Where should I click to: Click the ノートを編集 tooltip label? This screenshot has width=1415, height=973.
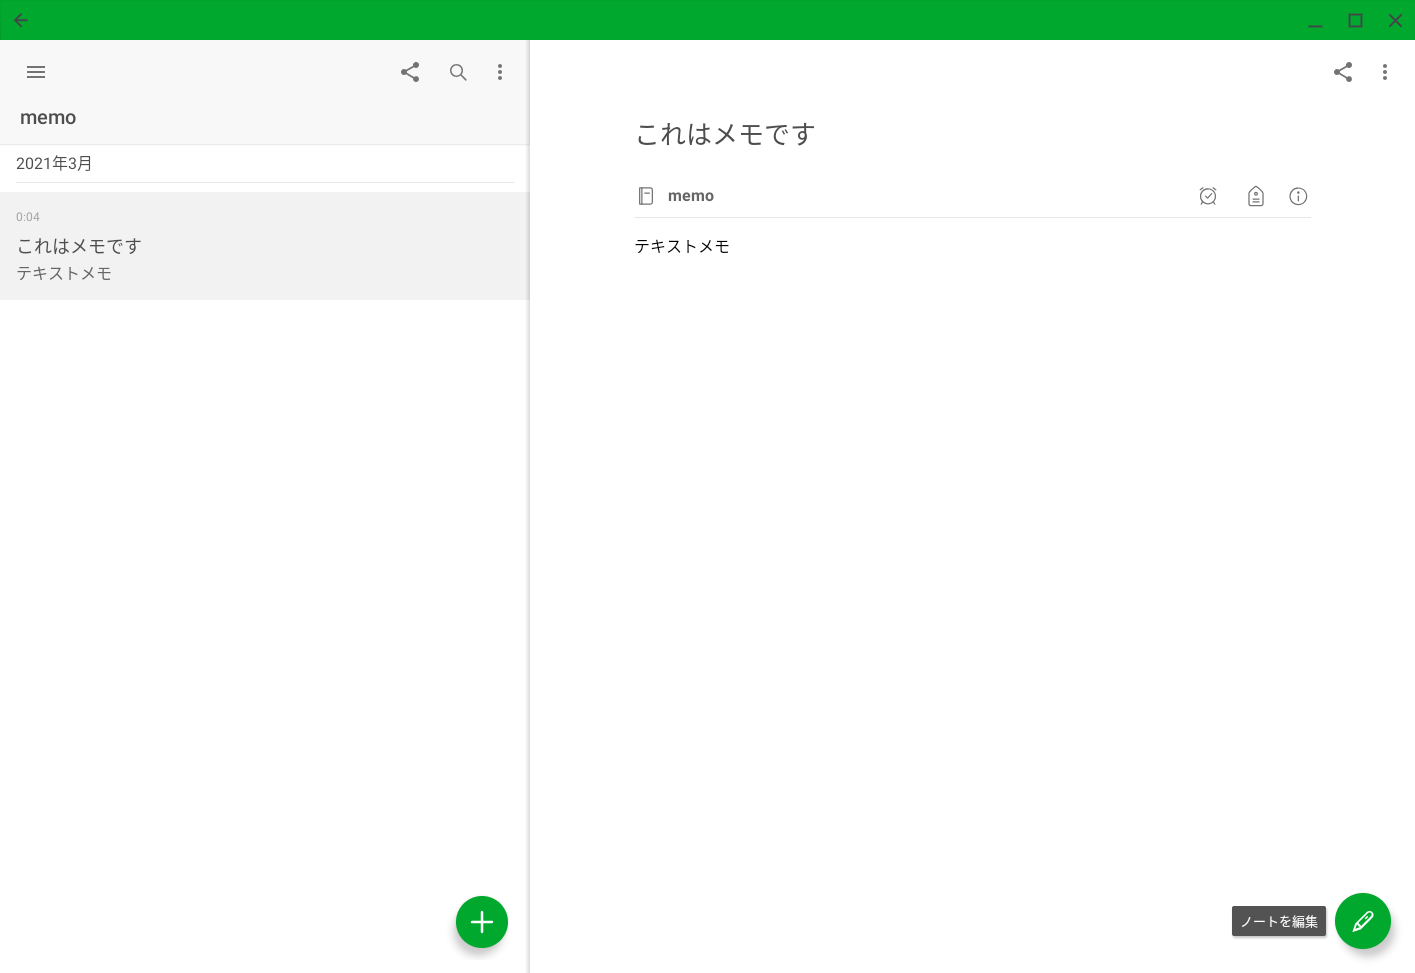click(x=1278, y=921)
